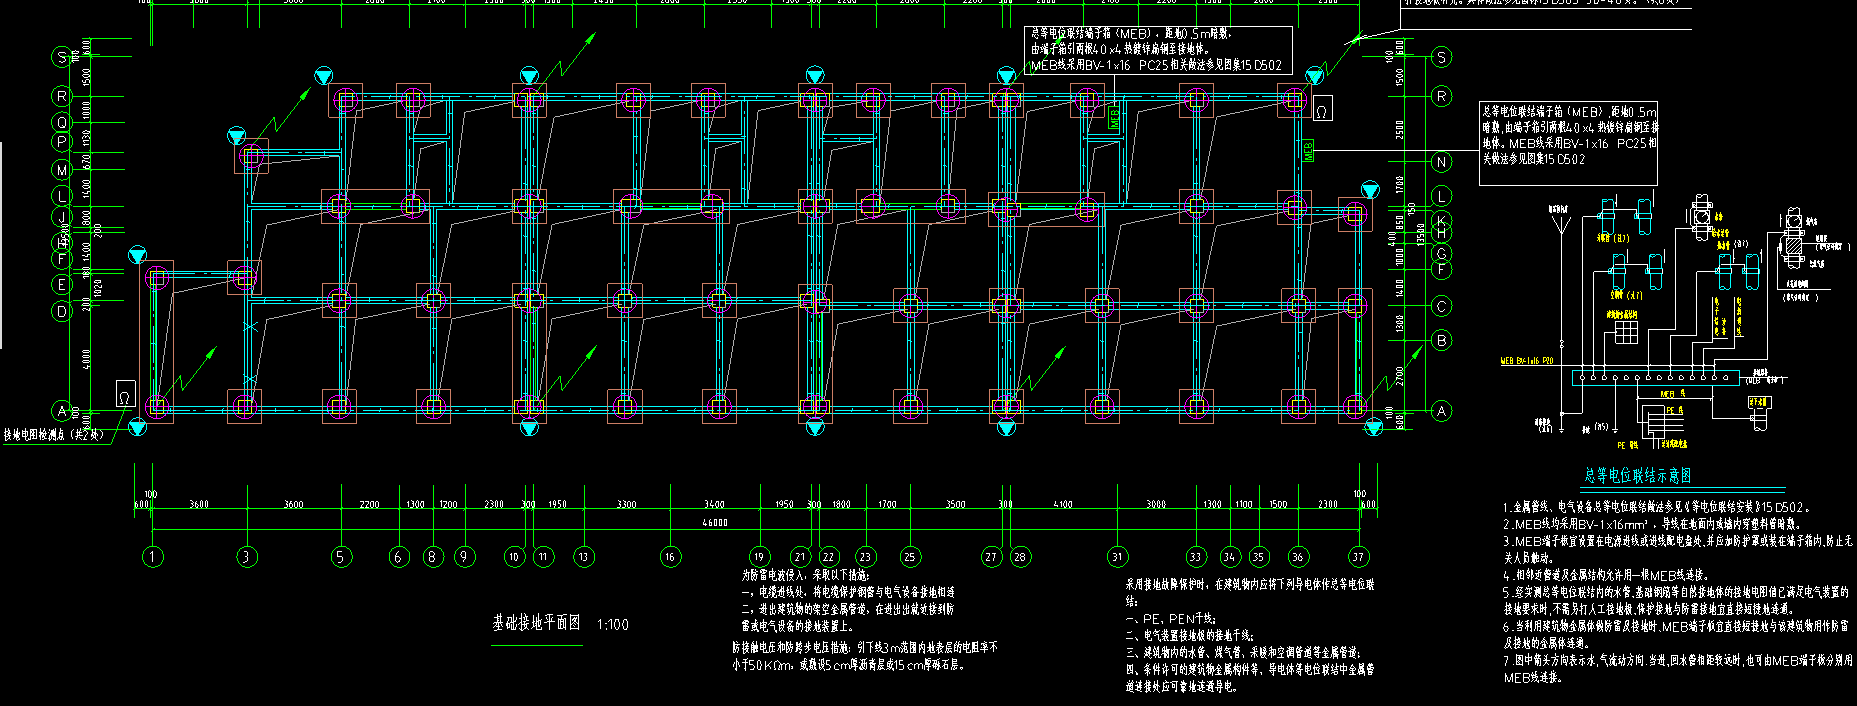The height and width of the screenshot is (706, 1857).
Task: Select grid bubble number 35
Action: [1258, 556]
